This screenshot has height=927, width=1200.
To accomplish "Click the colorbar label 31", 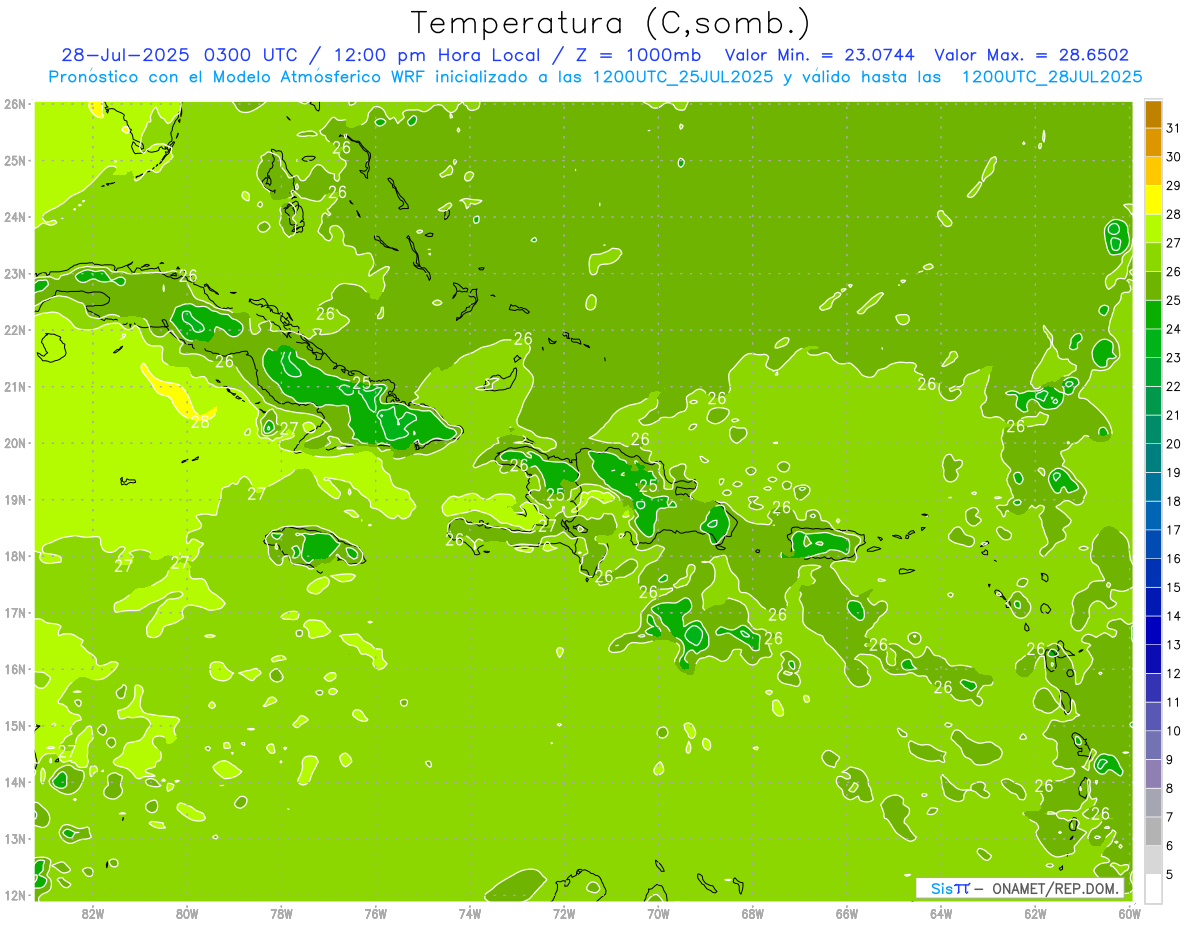I will [1173, 128].
